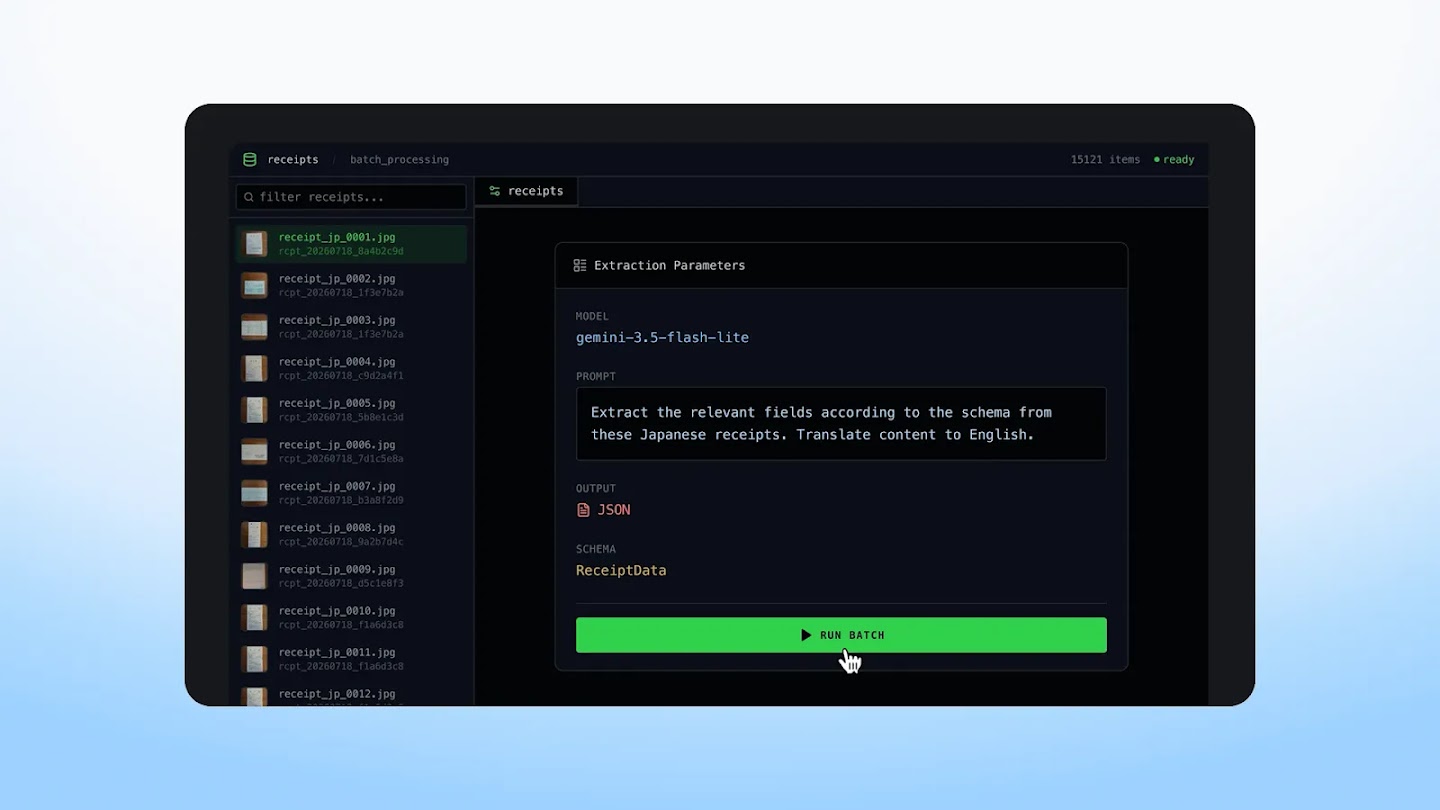Select thumbnail of receipt_jp_0002.jpg
This screenshot has width=1440, height=810.
254,285
